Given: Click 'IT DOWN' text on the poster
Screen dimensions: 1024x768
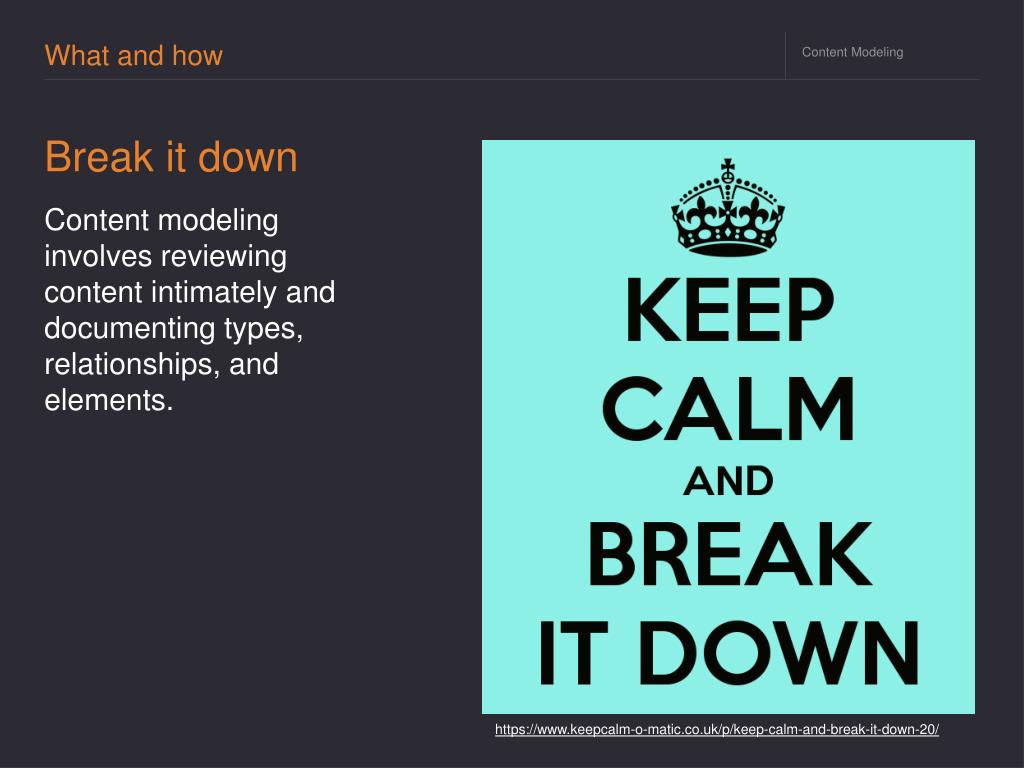Looking at the screenshot, I should 729,653.
